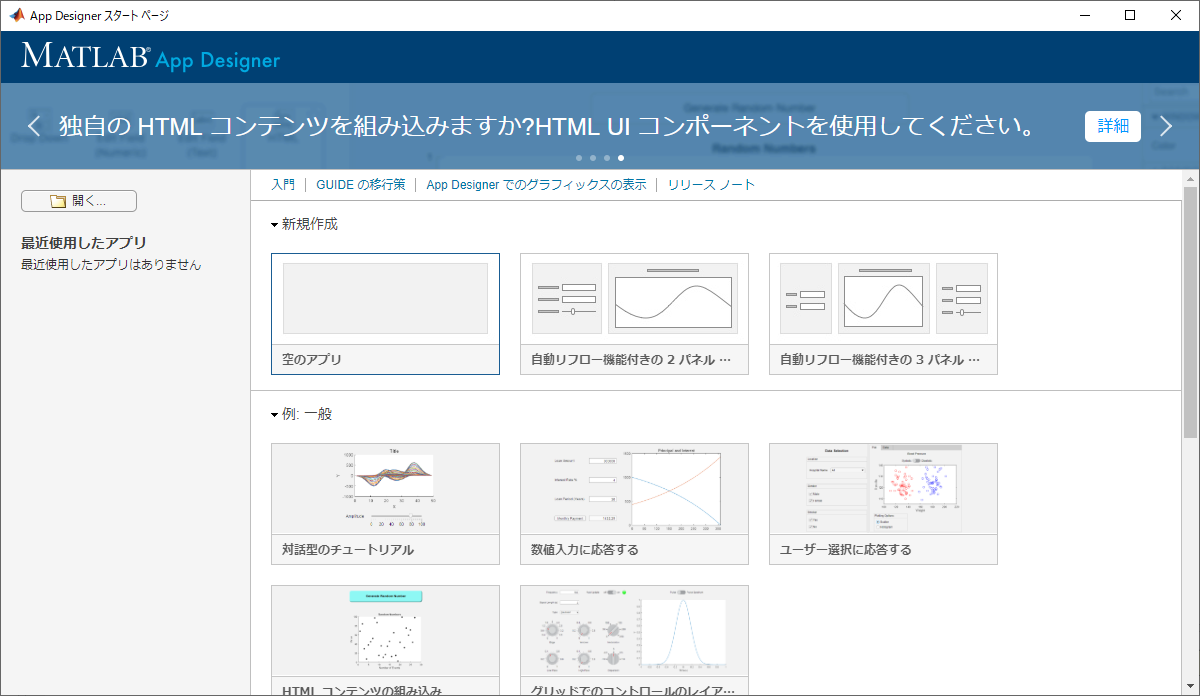Go to the previous banner announcement
Viewport: 1200px width, 696px height.
coord(34,126)
